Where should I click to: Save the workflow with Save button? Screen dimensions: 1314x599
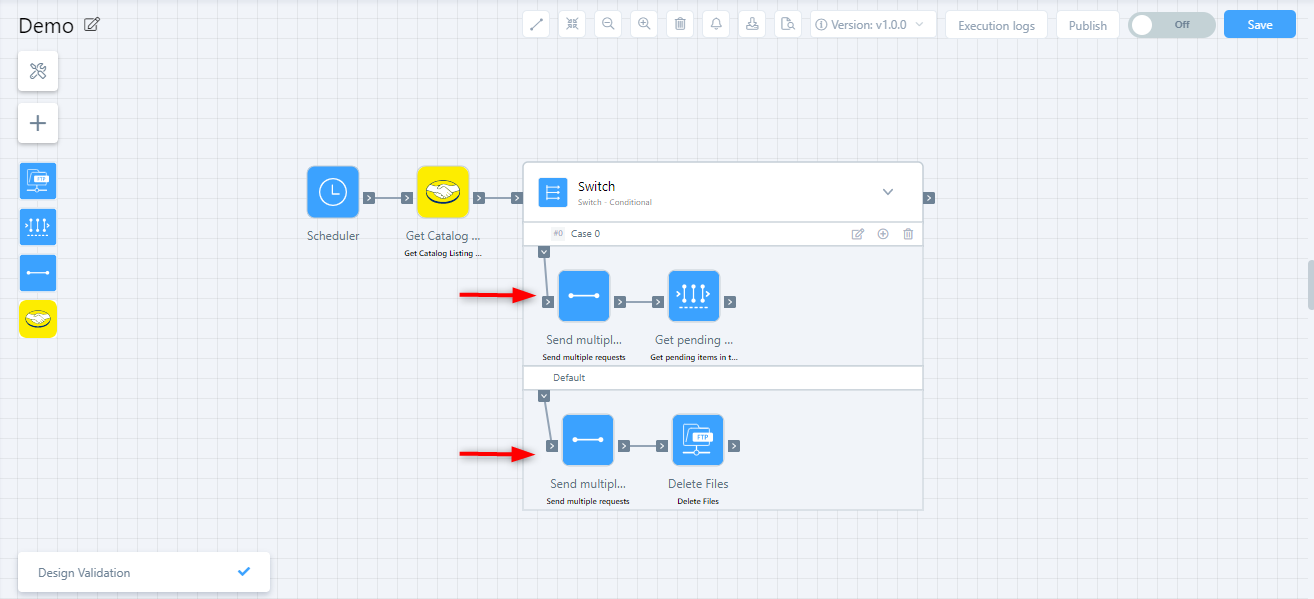1259,25
